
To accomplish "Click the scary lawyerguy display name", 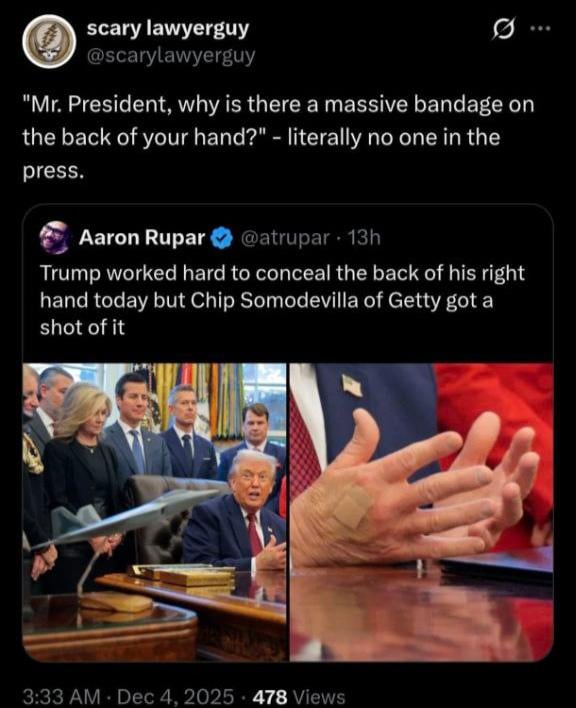I will (167, 29).
